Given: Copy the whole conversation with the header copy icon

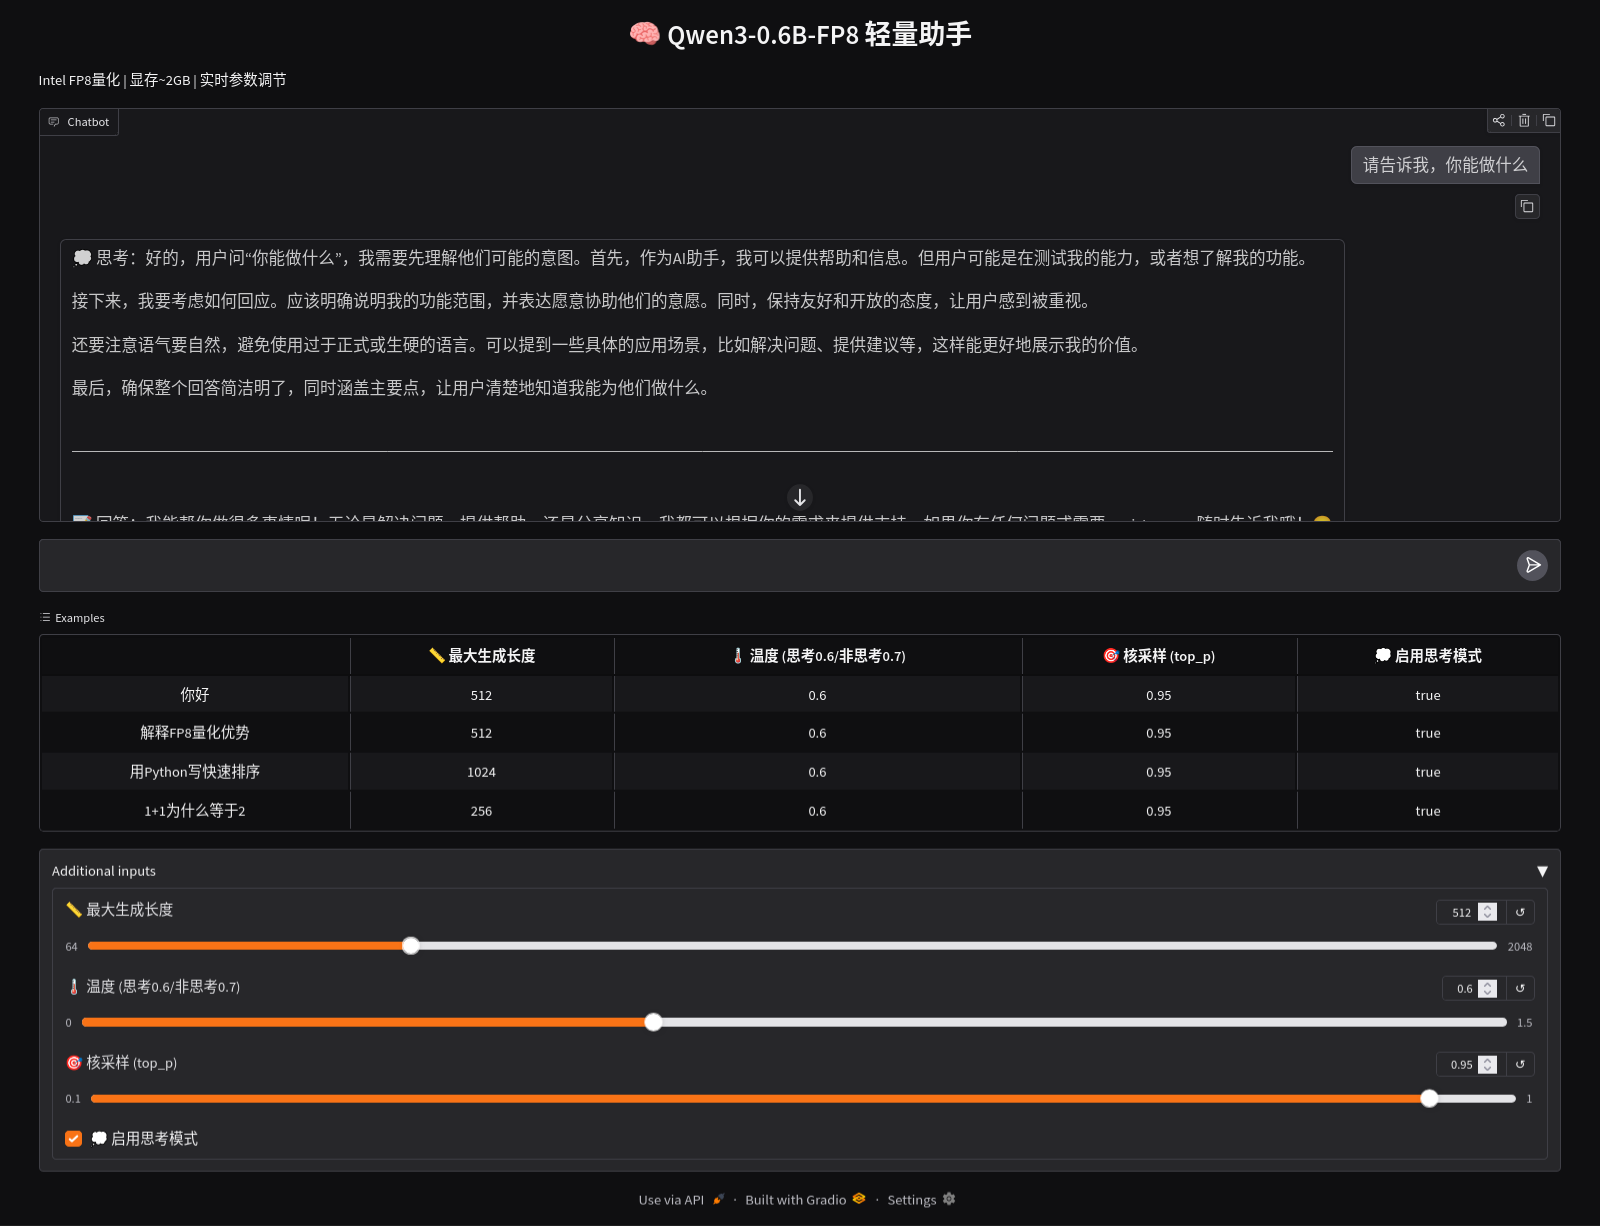Looking at the screenshot, I should point(1549,121).
